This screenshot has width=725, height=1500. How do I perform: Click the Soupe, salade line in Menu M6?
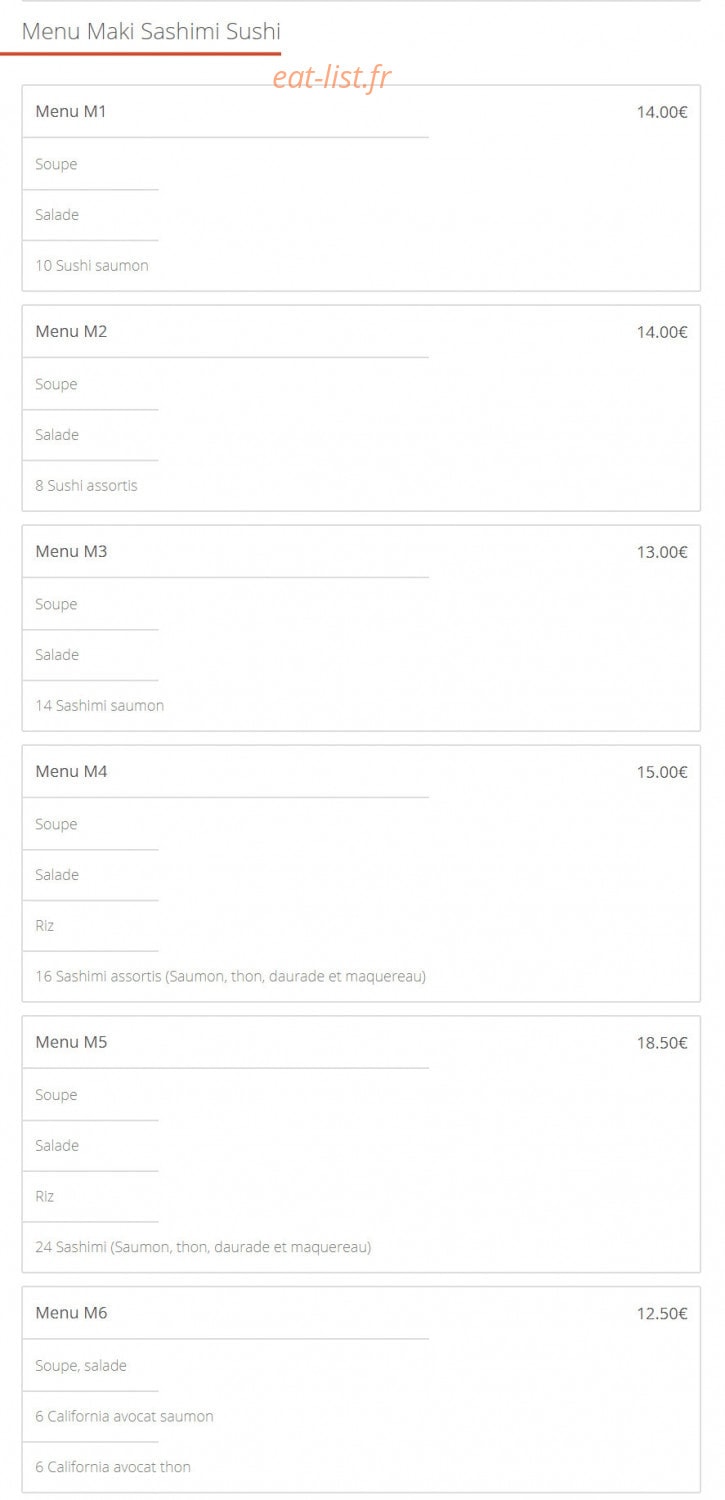click(81, 1366)
